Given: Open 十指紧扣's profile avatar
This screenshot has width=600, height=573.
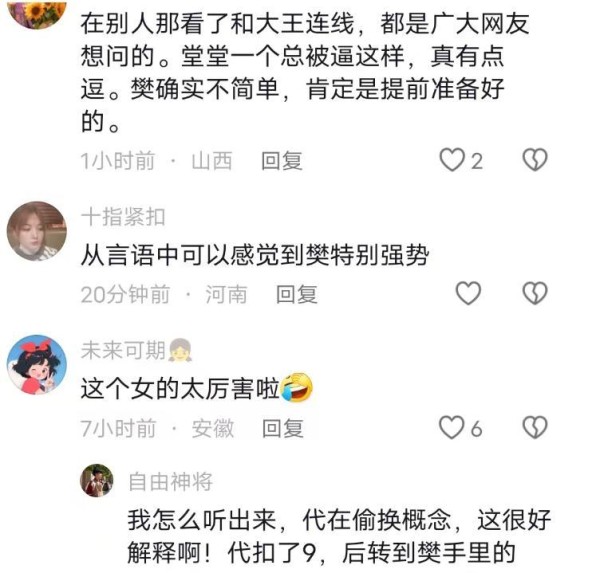Looking at the screenshot, I should [37, 231].
